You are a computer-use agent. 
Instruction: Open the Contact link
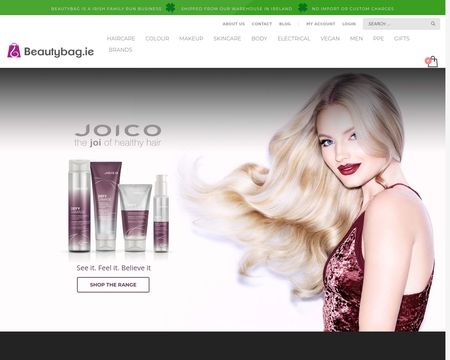coord(262,24)
